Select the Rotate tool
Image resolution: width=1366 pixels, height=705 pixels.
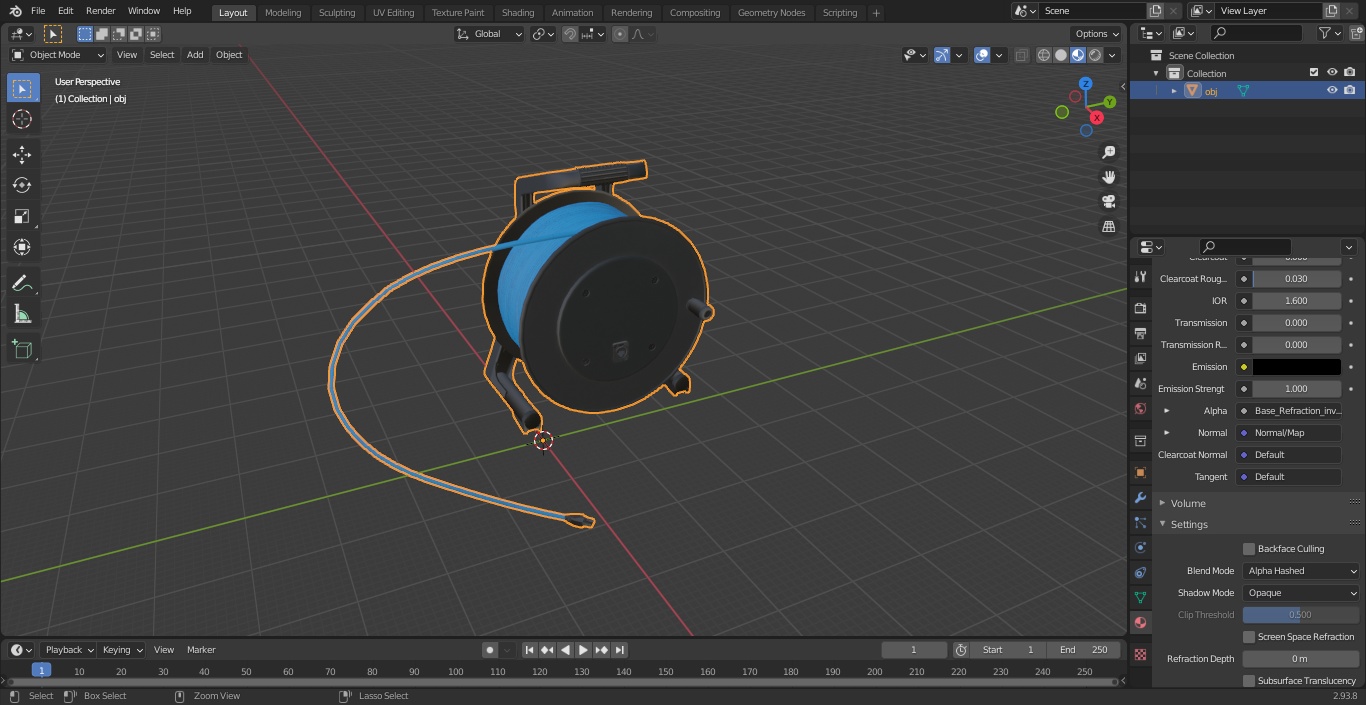(x=22, y=185)
